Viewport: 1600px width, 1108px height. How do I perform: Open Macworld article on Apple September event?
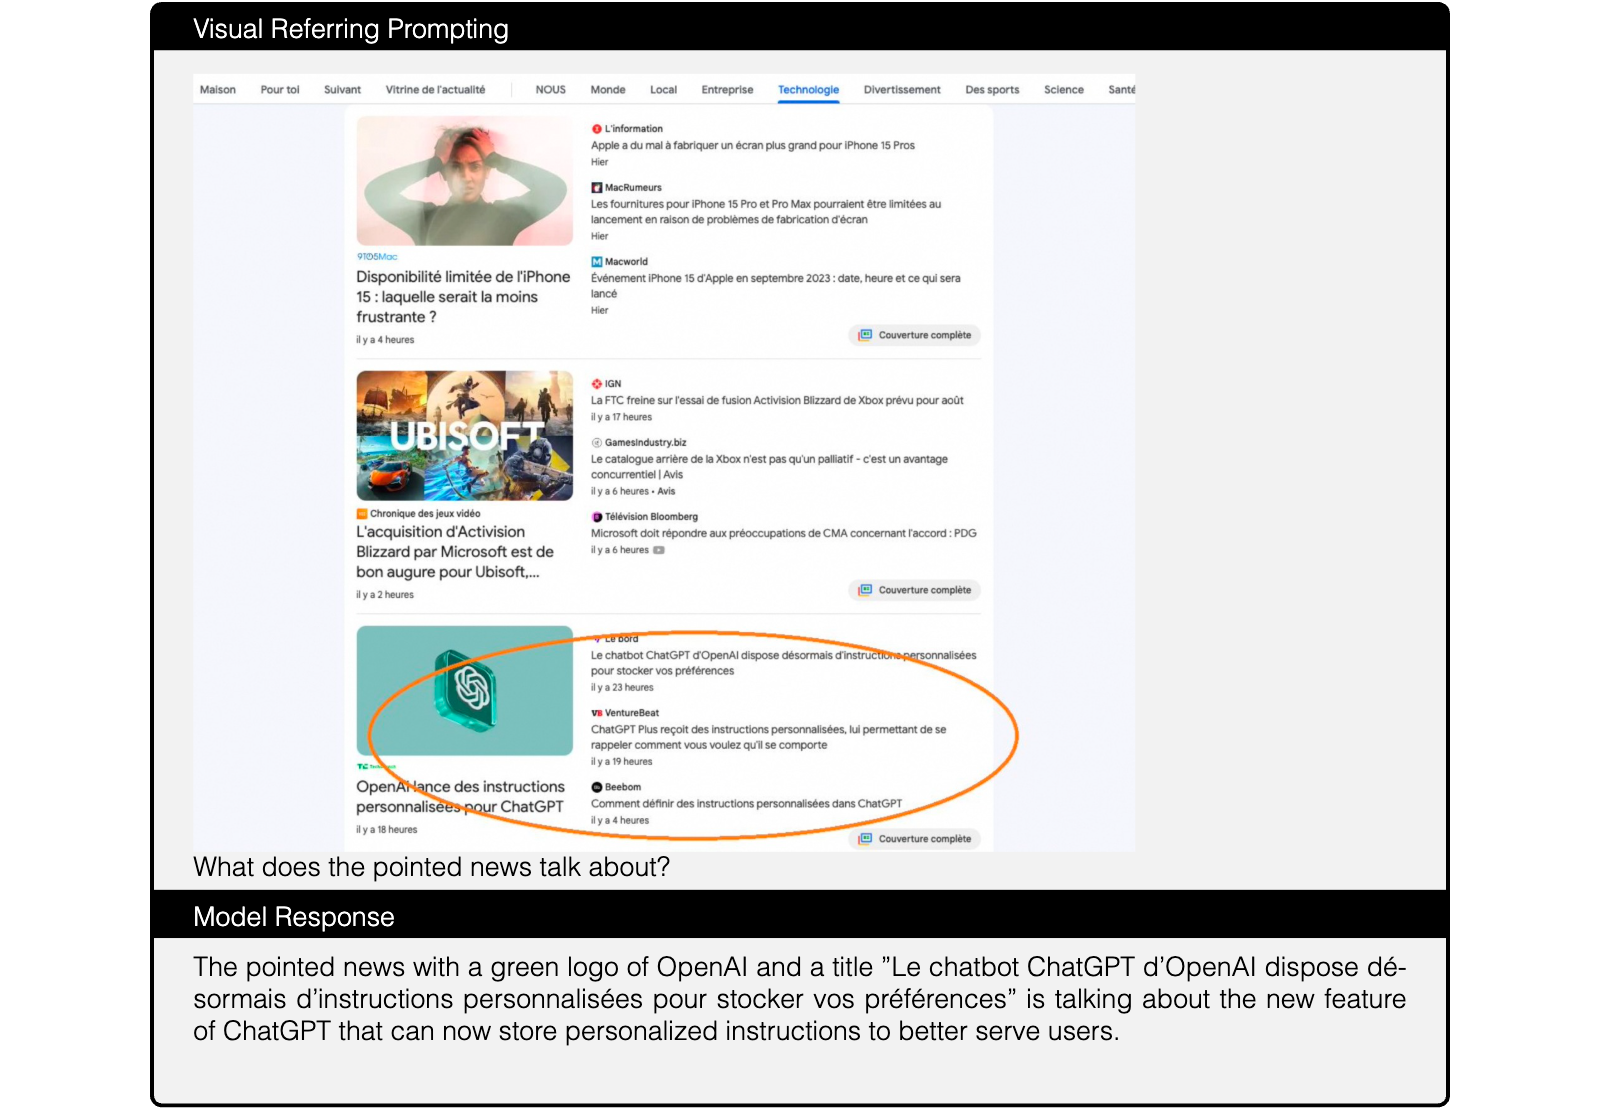775,286
